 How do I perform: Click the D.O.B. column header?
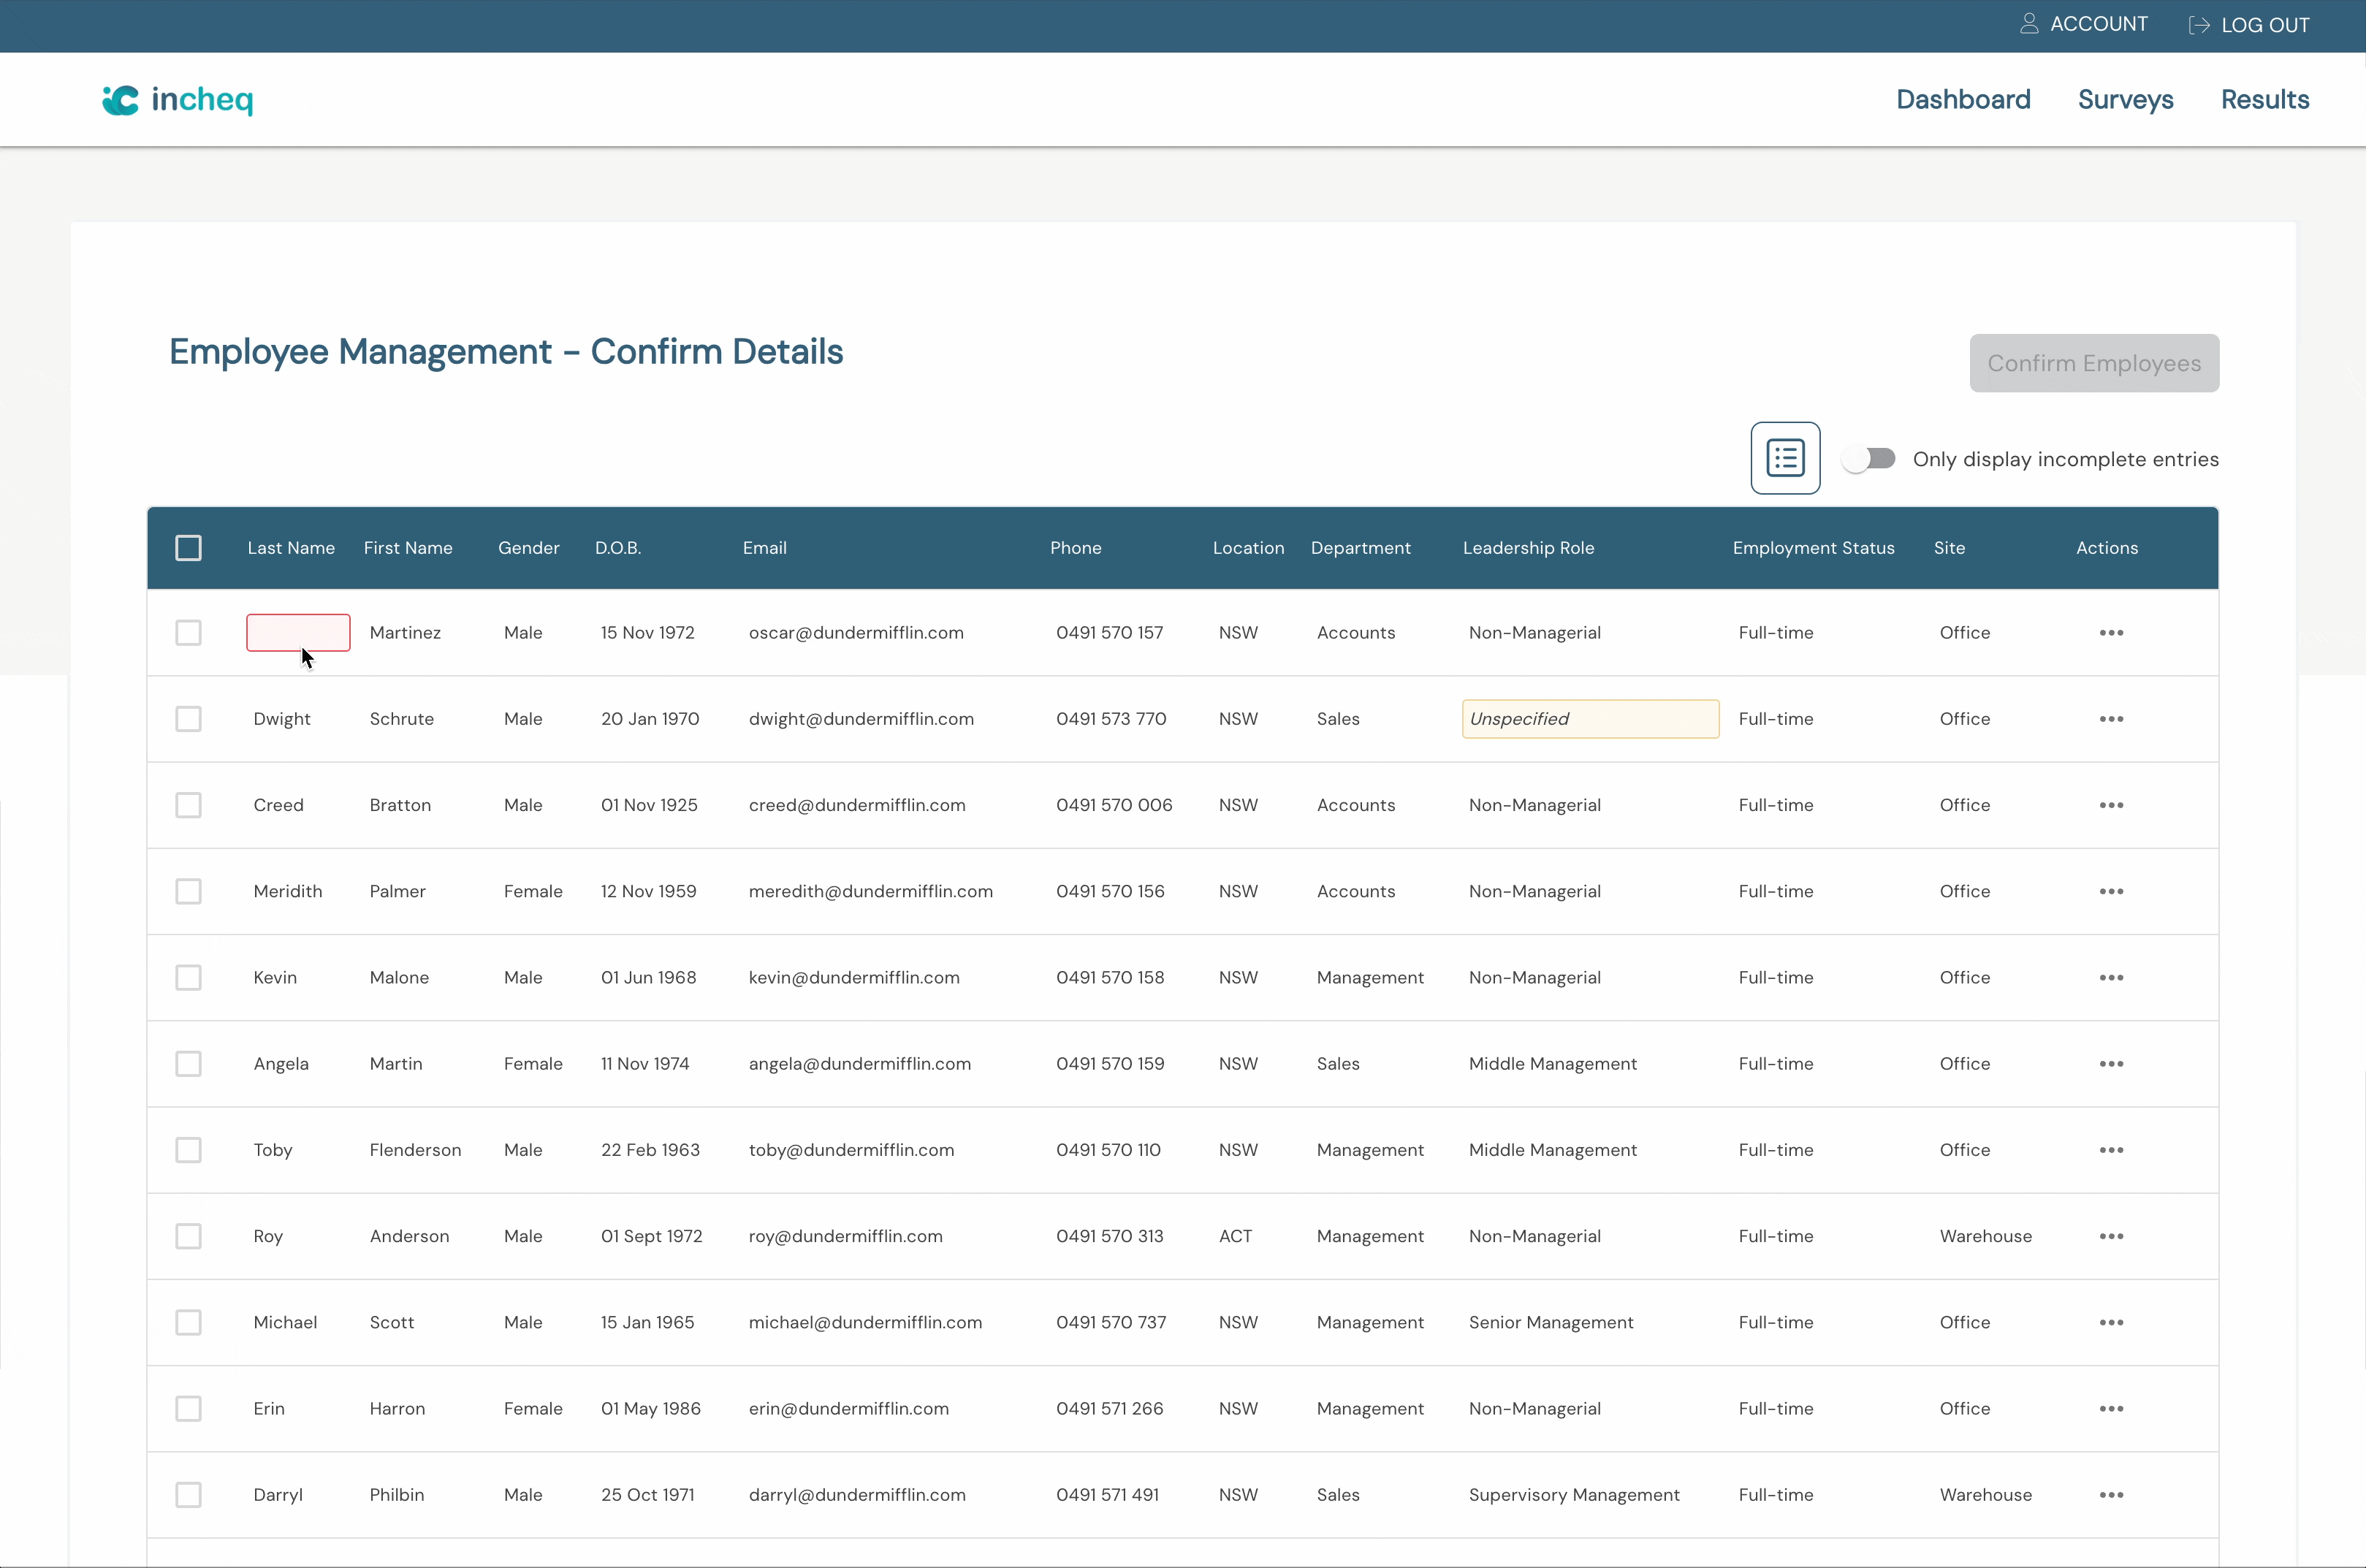pyautogui.click(x=618, y=548)
